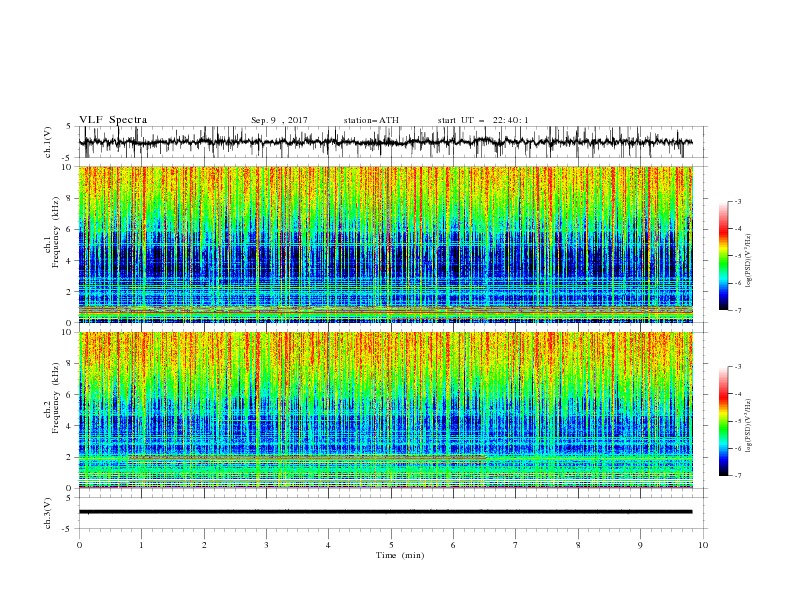Screen dimensions: 792x612
Task: Click the time axis tick label "5"
Action: pos(391,545)
